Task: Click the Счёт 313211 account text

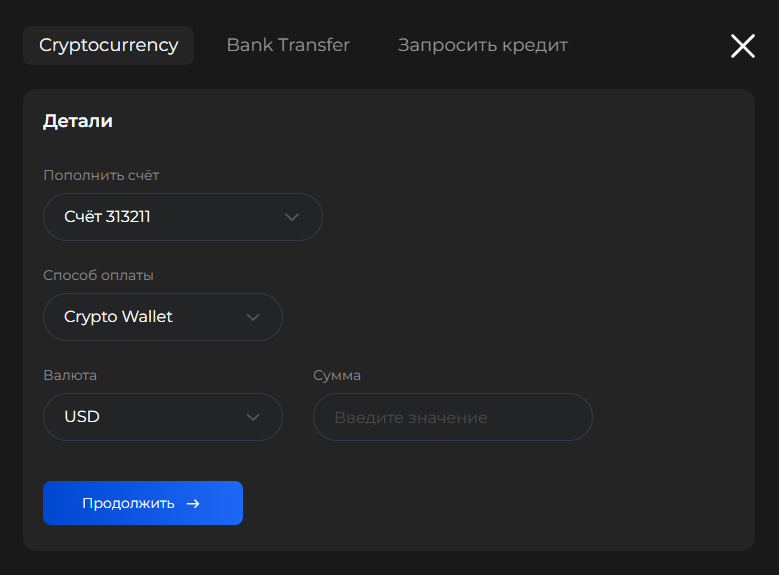Action: pos(107,216)
